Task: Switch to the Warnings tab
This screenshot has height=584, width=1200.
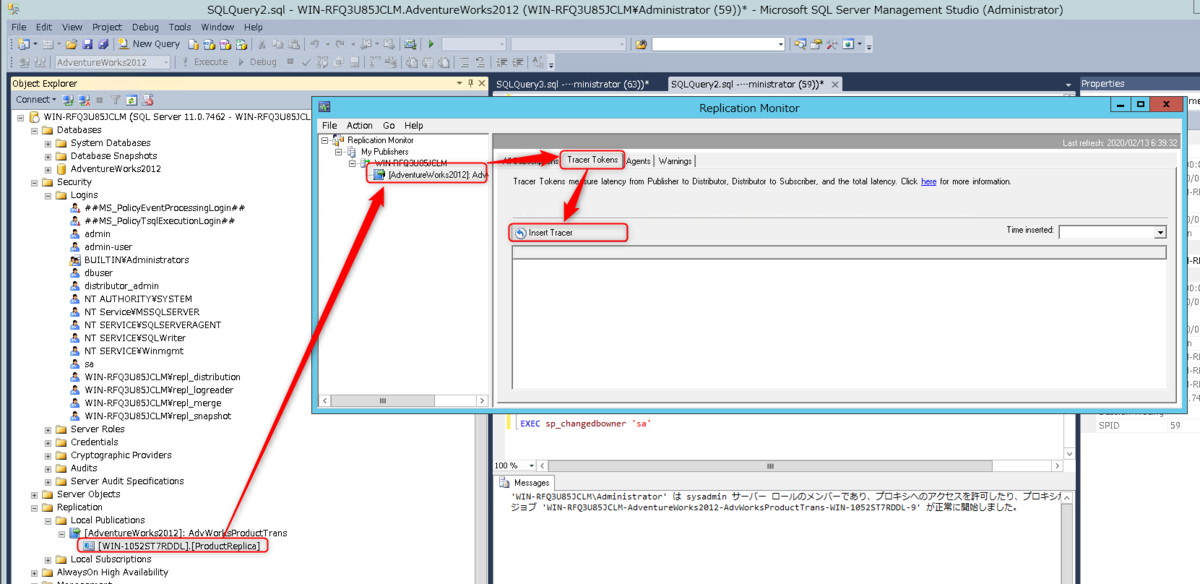Action: click(x=675, y=160)
